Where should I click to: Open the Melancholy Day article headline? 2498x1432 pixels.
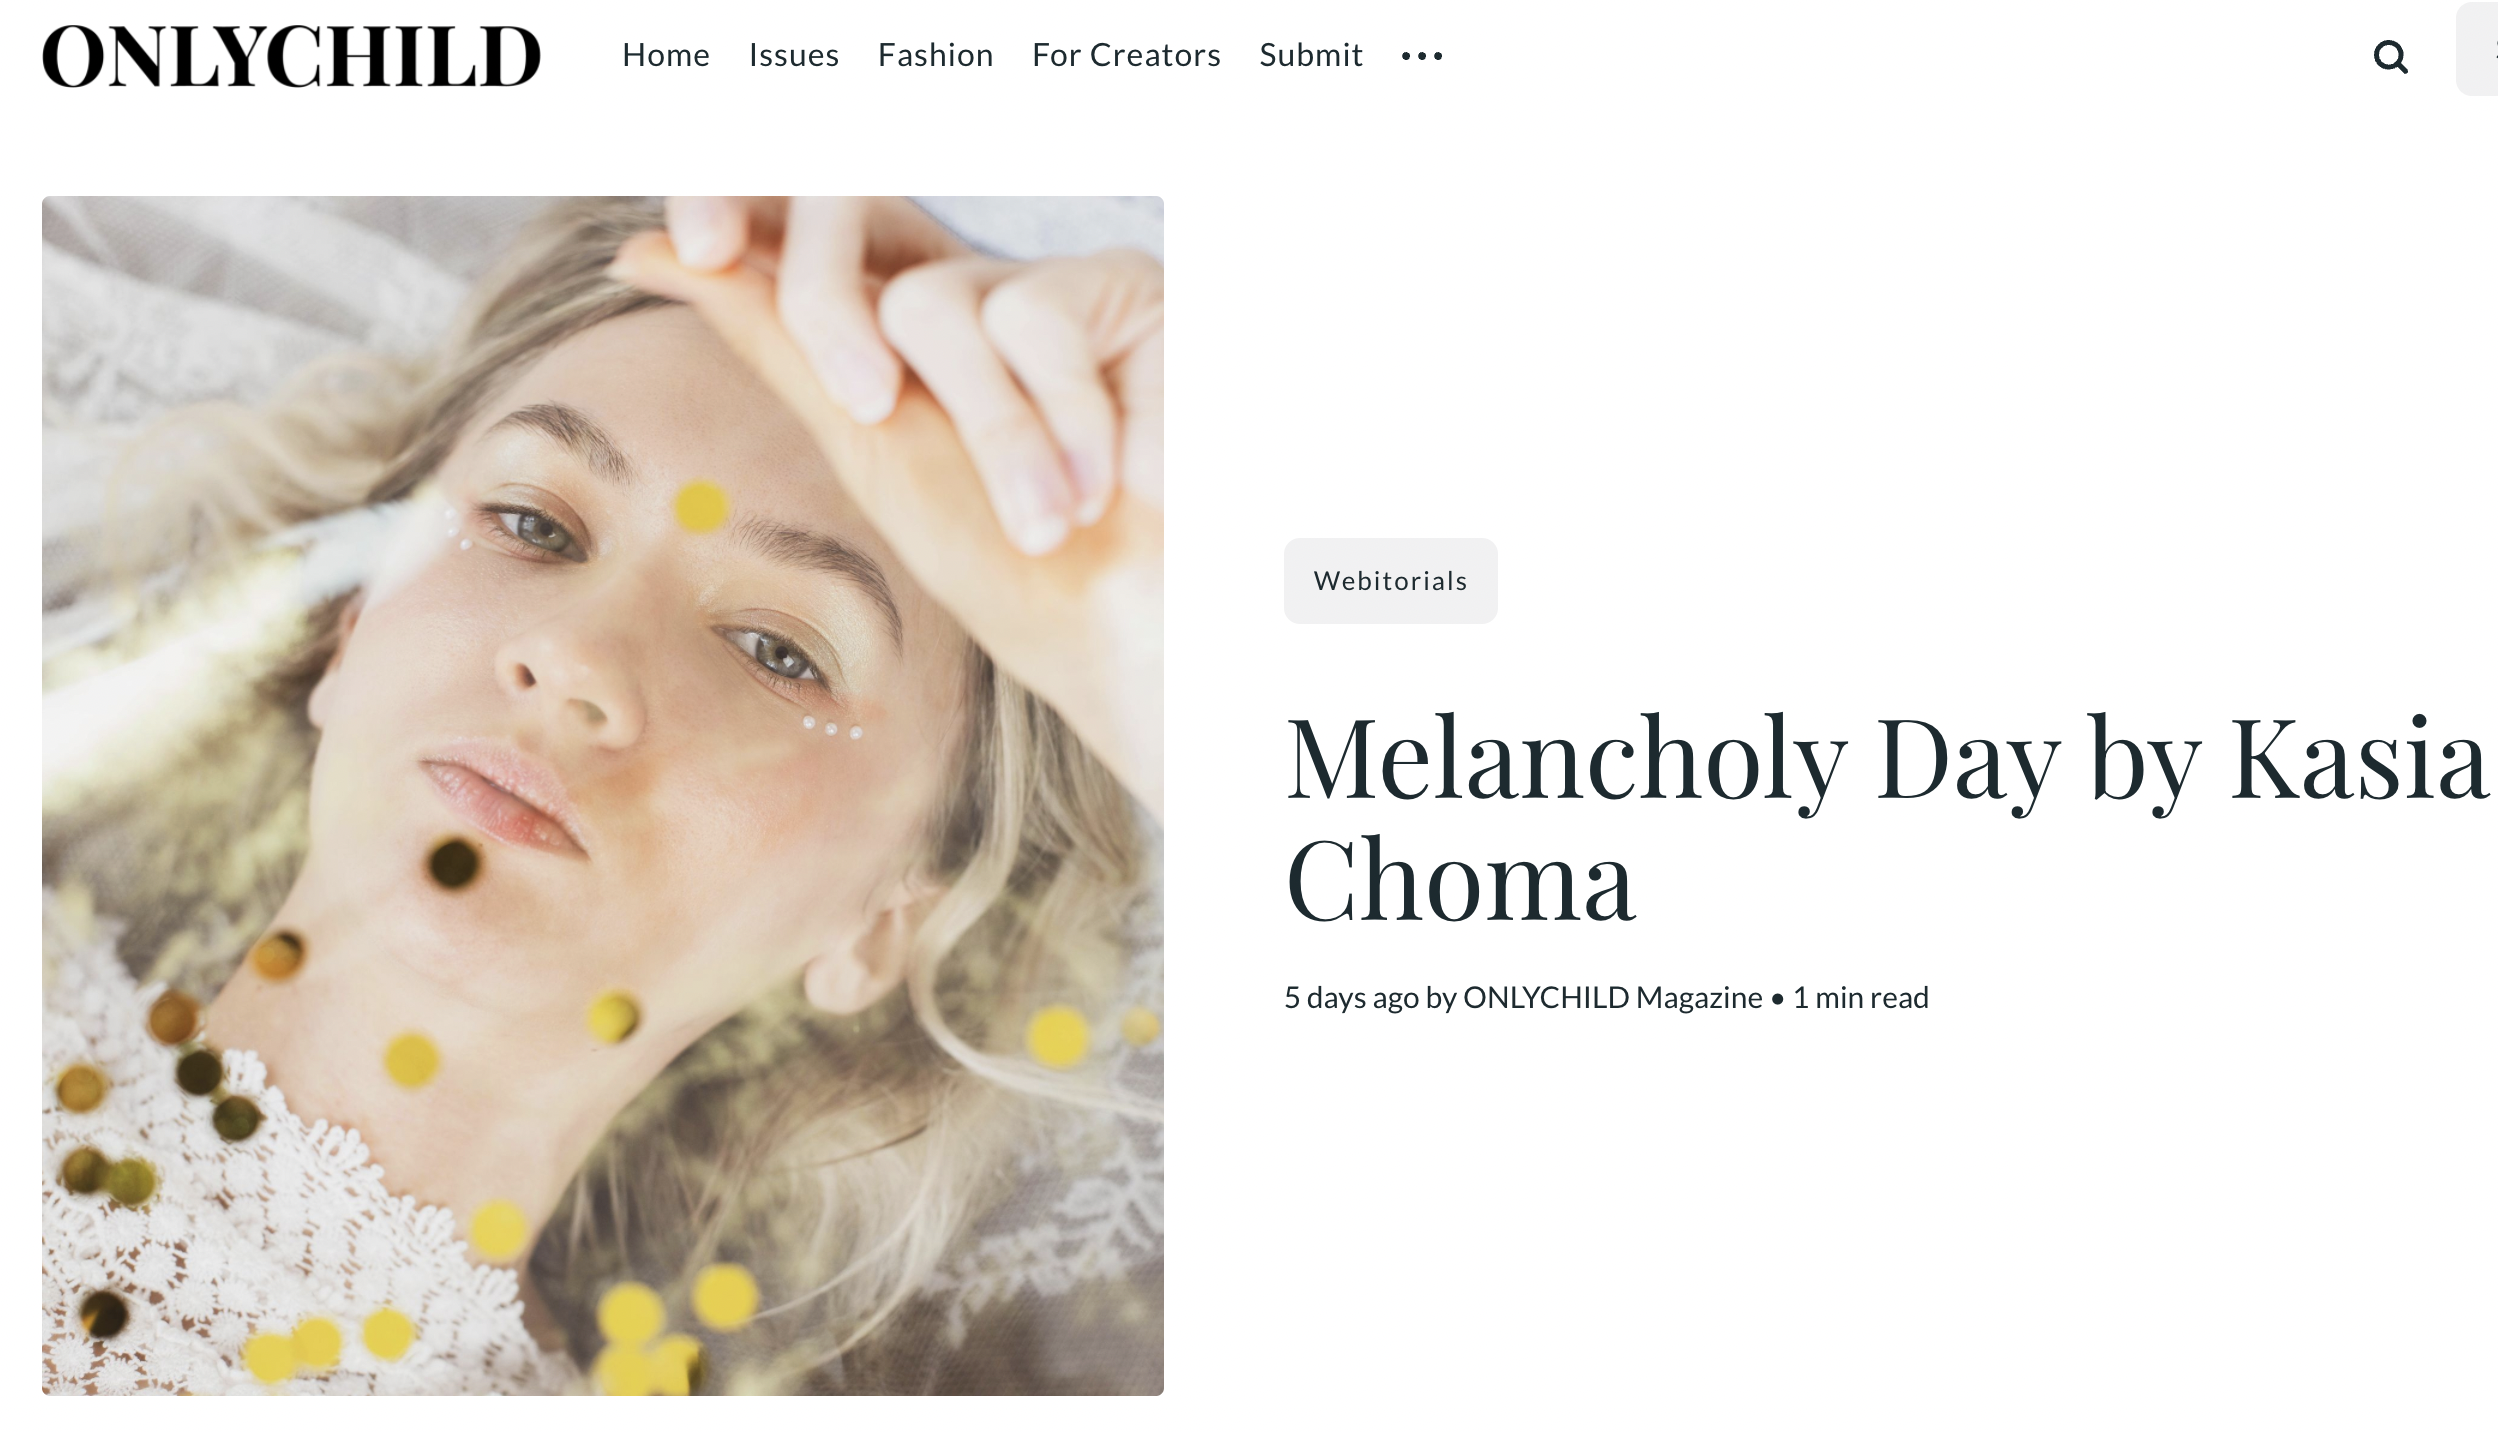click(x=1886, y=819)
